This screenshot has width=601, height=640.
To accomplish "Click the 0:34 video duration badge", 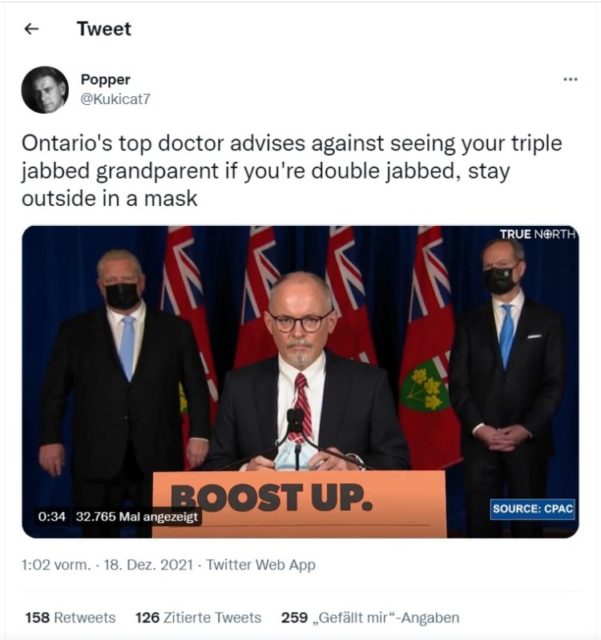I will click(51, 517).
